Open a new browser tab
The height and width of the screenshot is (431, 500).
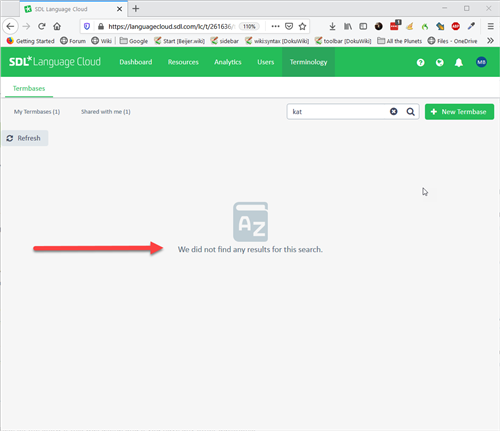pyautogui.click(x=136, y=9)
